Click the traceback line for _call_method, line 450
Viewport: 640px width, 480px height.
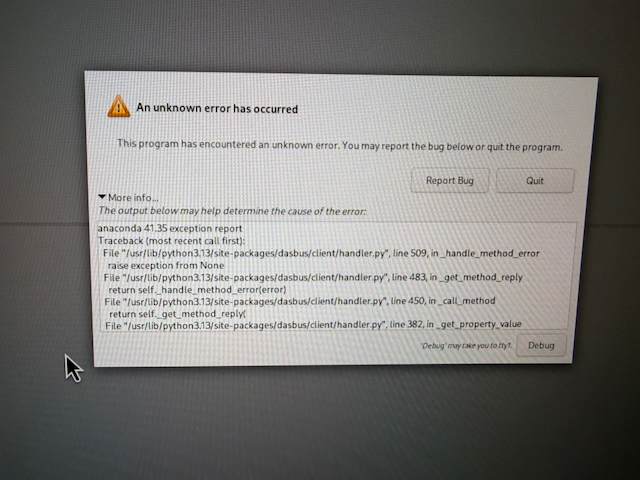coord(300,301)
